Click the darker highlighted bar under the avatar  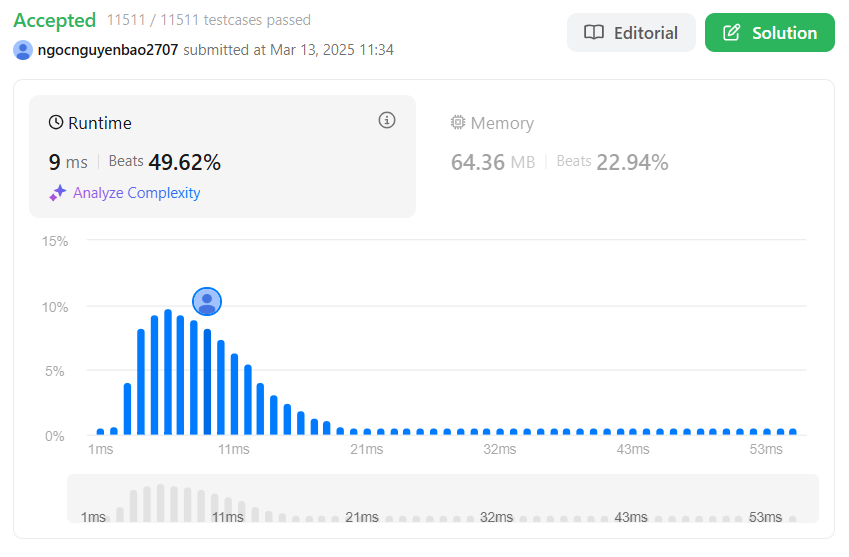pyautogui.click(x=207, y=382)
